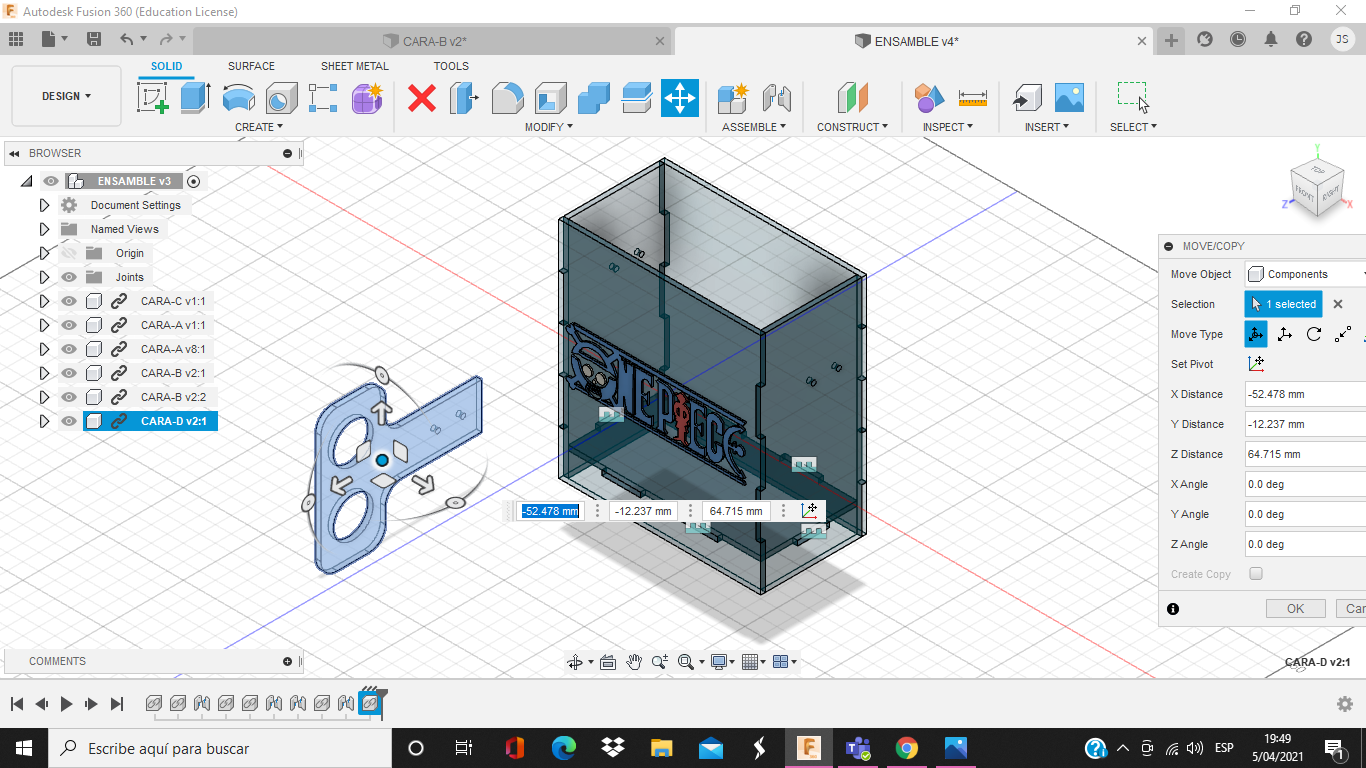Choose Translate move type
1366x768 pixels.
click(1285, 334)
